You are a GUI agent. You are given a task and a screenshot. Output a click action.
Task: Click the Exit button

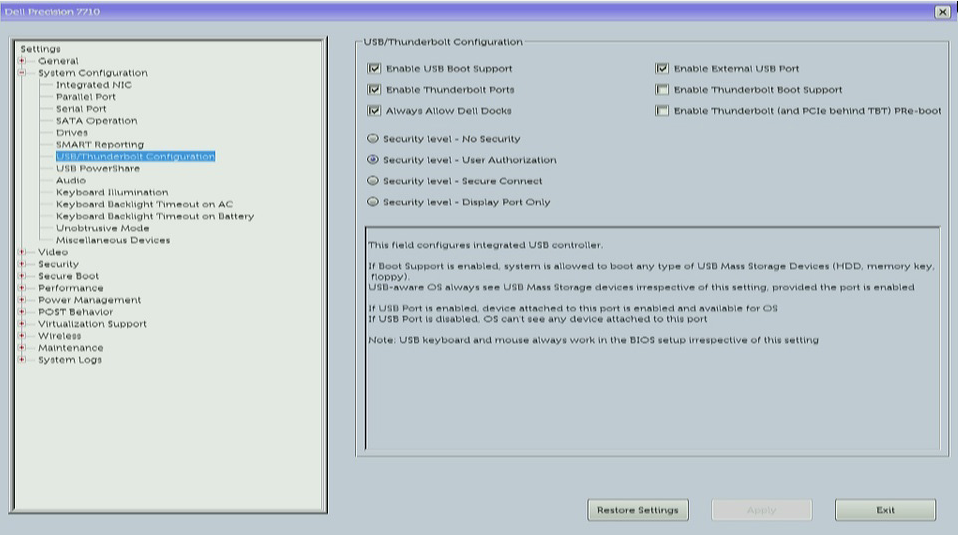point(885,510)
